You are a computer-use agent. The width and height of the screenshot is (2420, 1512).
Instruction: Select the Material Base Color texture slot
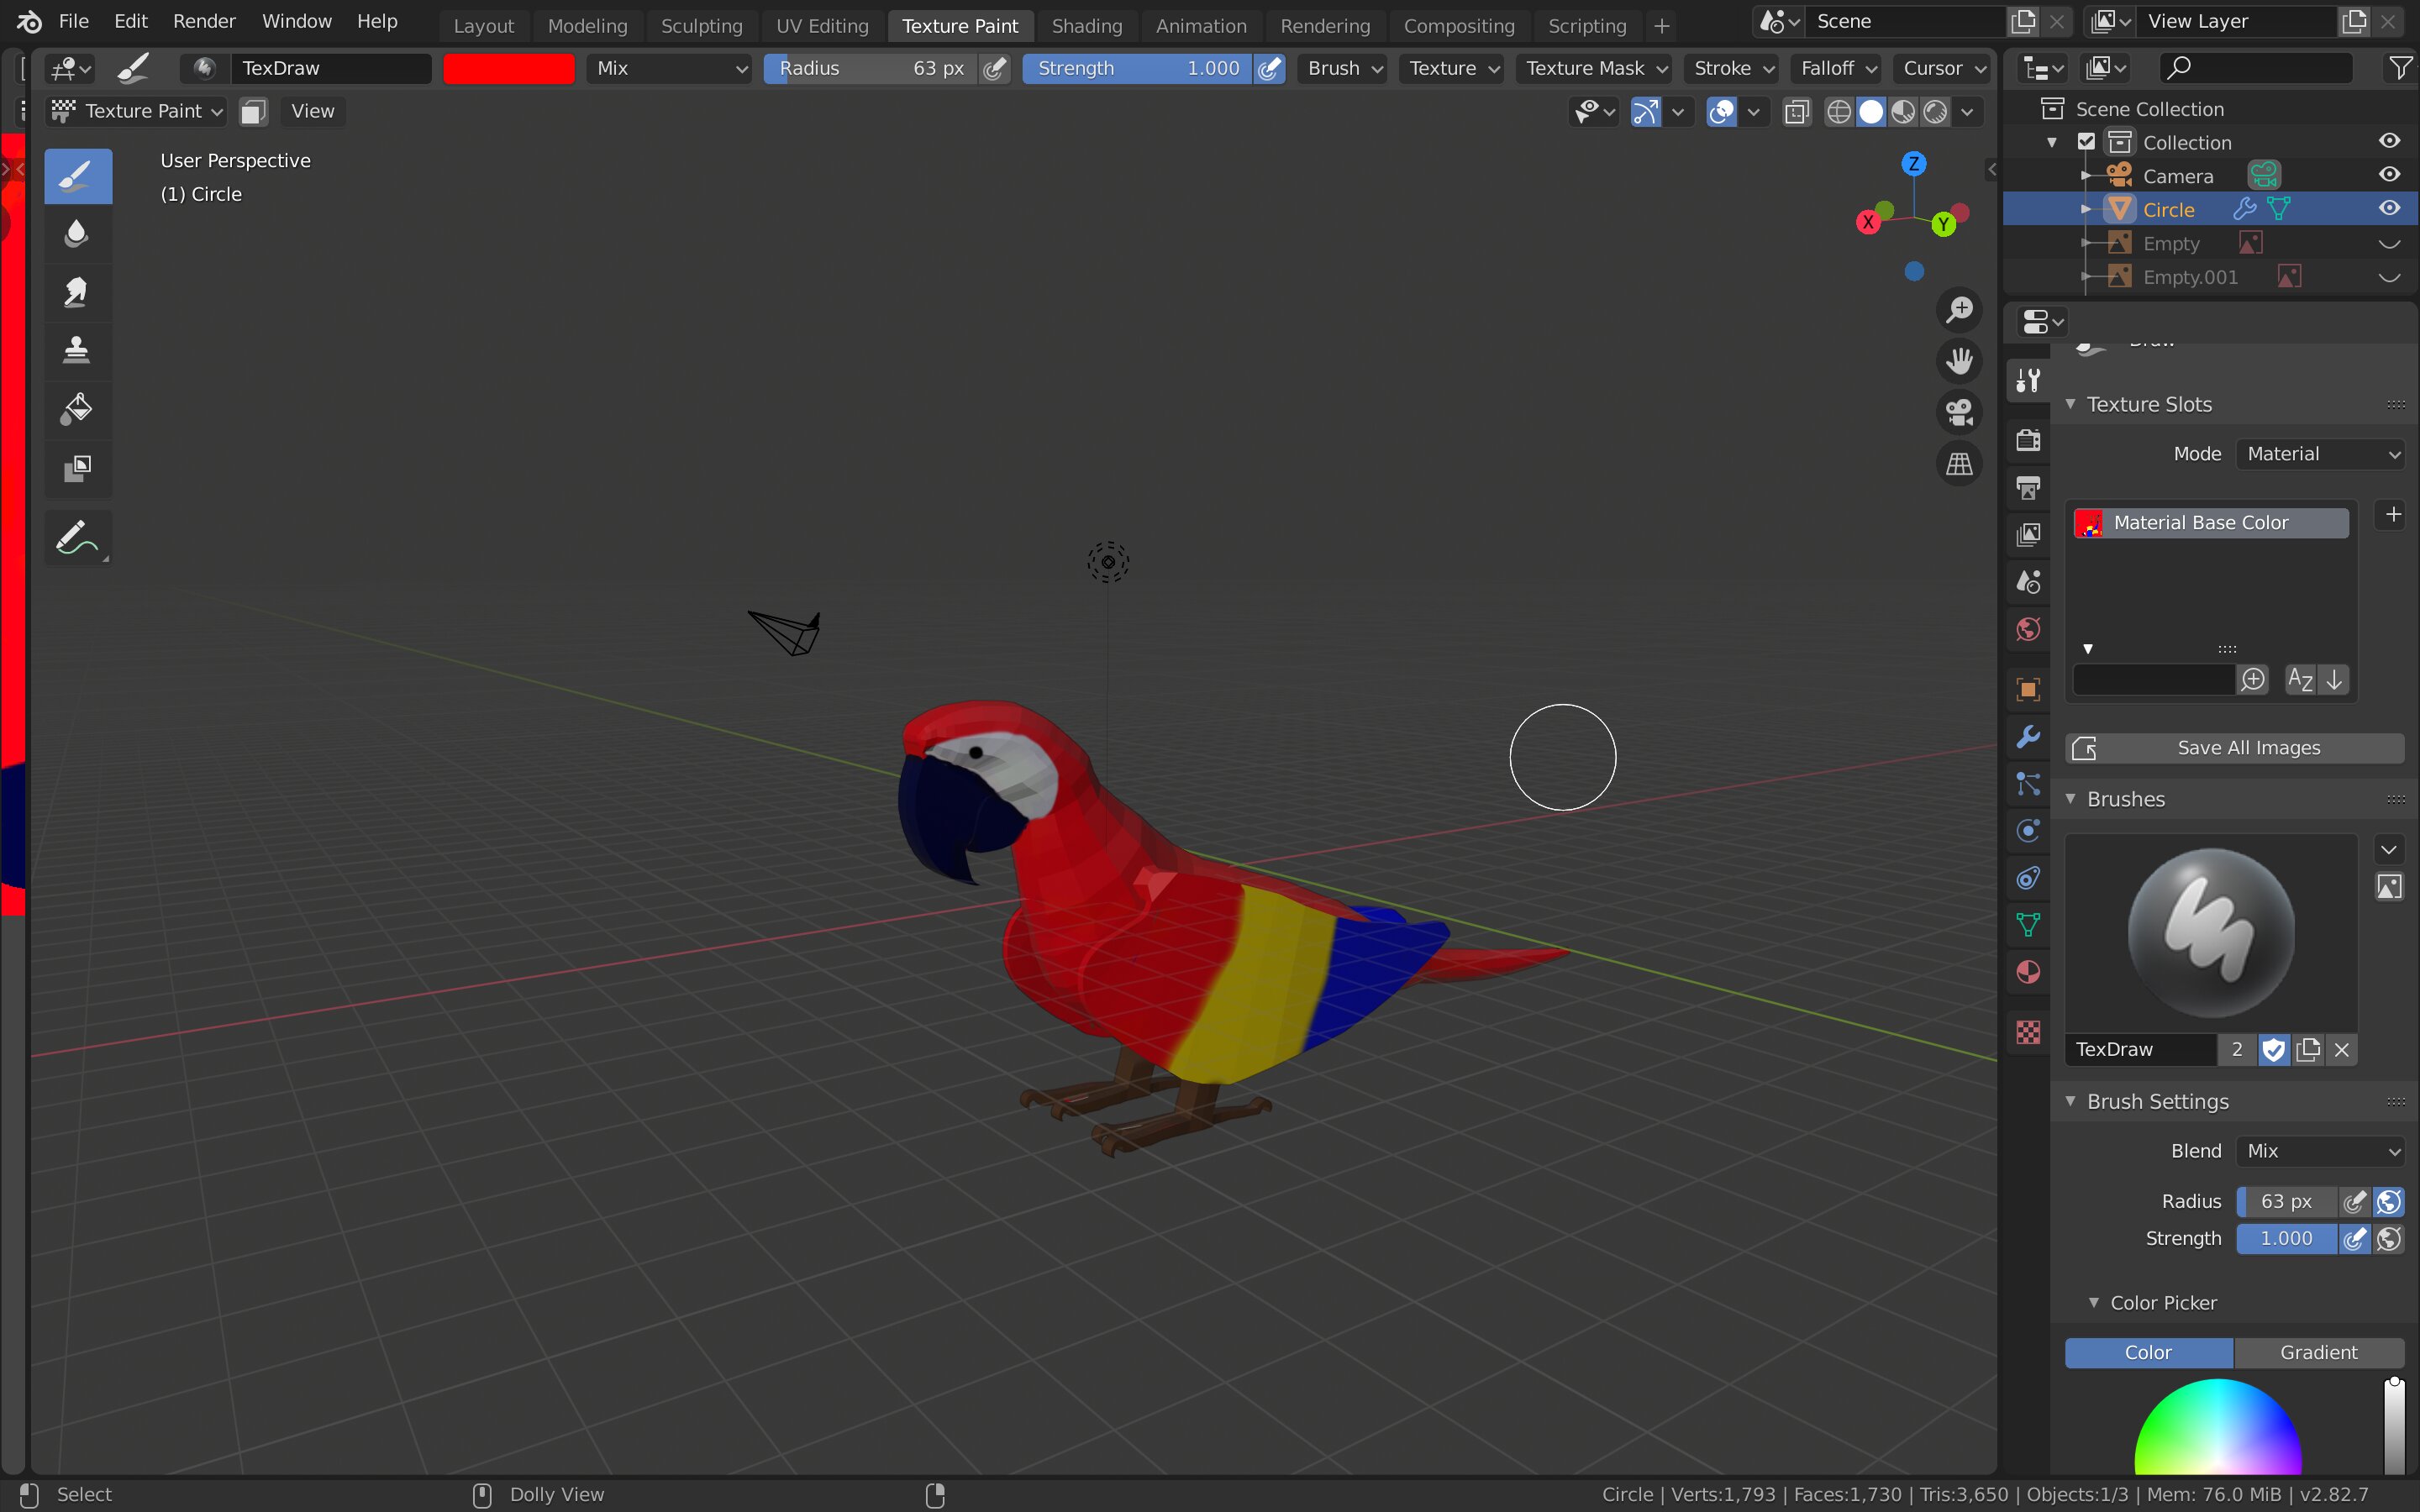[2210, 523]
